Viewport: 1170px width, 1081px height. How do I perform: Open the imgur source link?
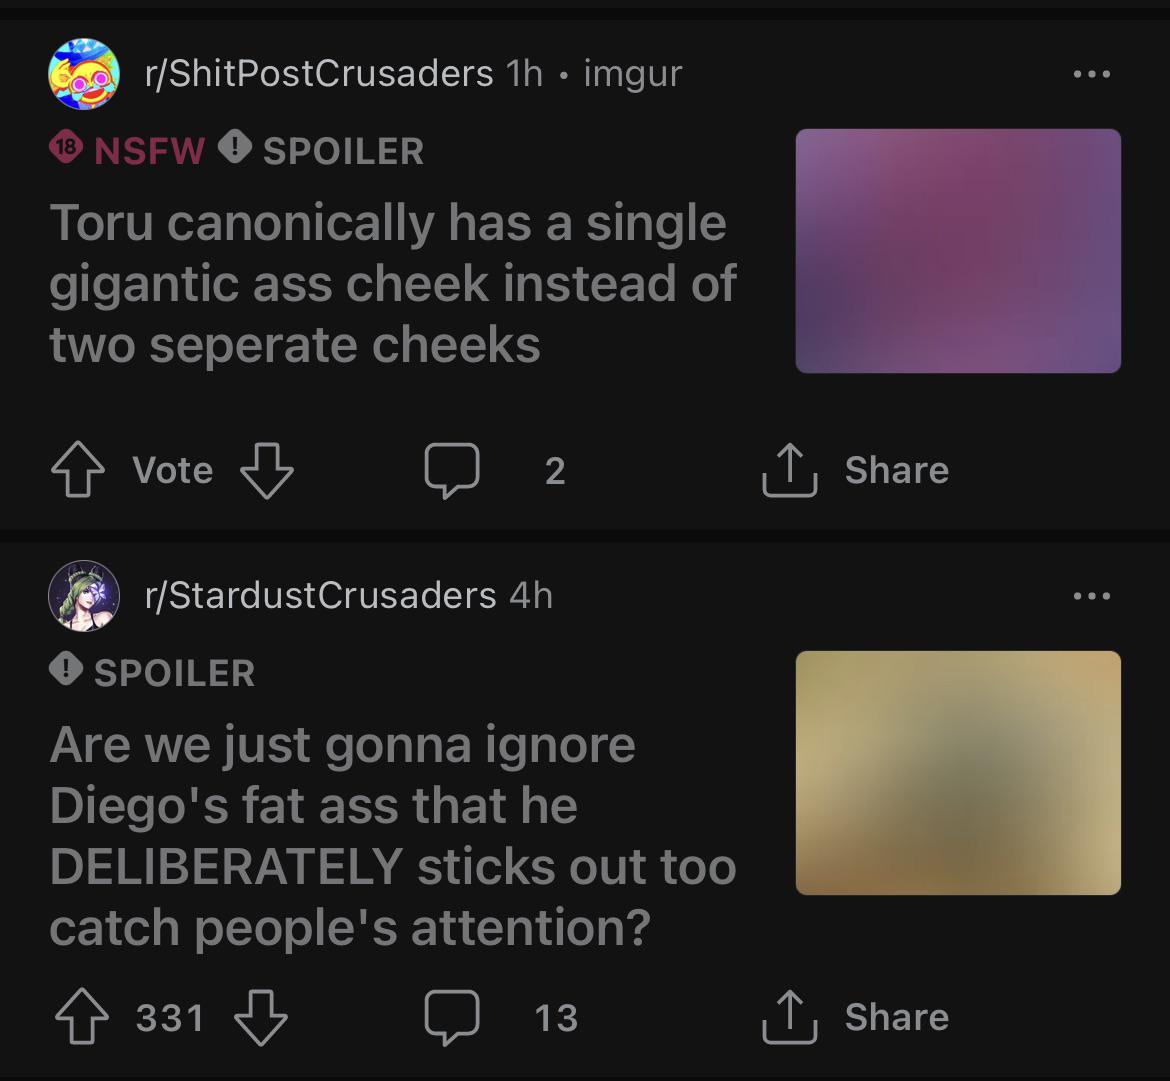[632, 72]
